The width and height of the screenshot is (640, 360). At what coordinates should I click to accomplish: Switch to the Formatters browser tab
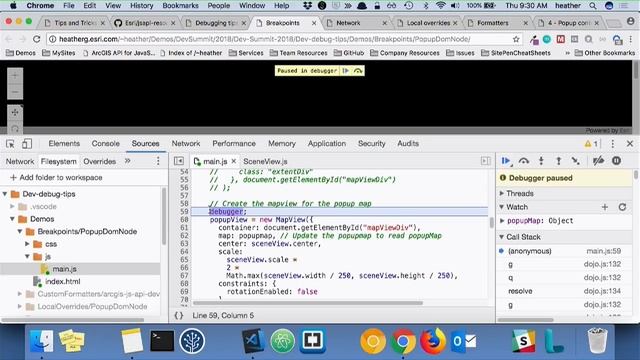tap(493, 23)
